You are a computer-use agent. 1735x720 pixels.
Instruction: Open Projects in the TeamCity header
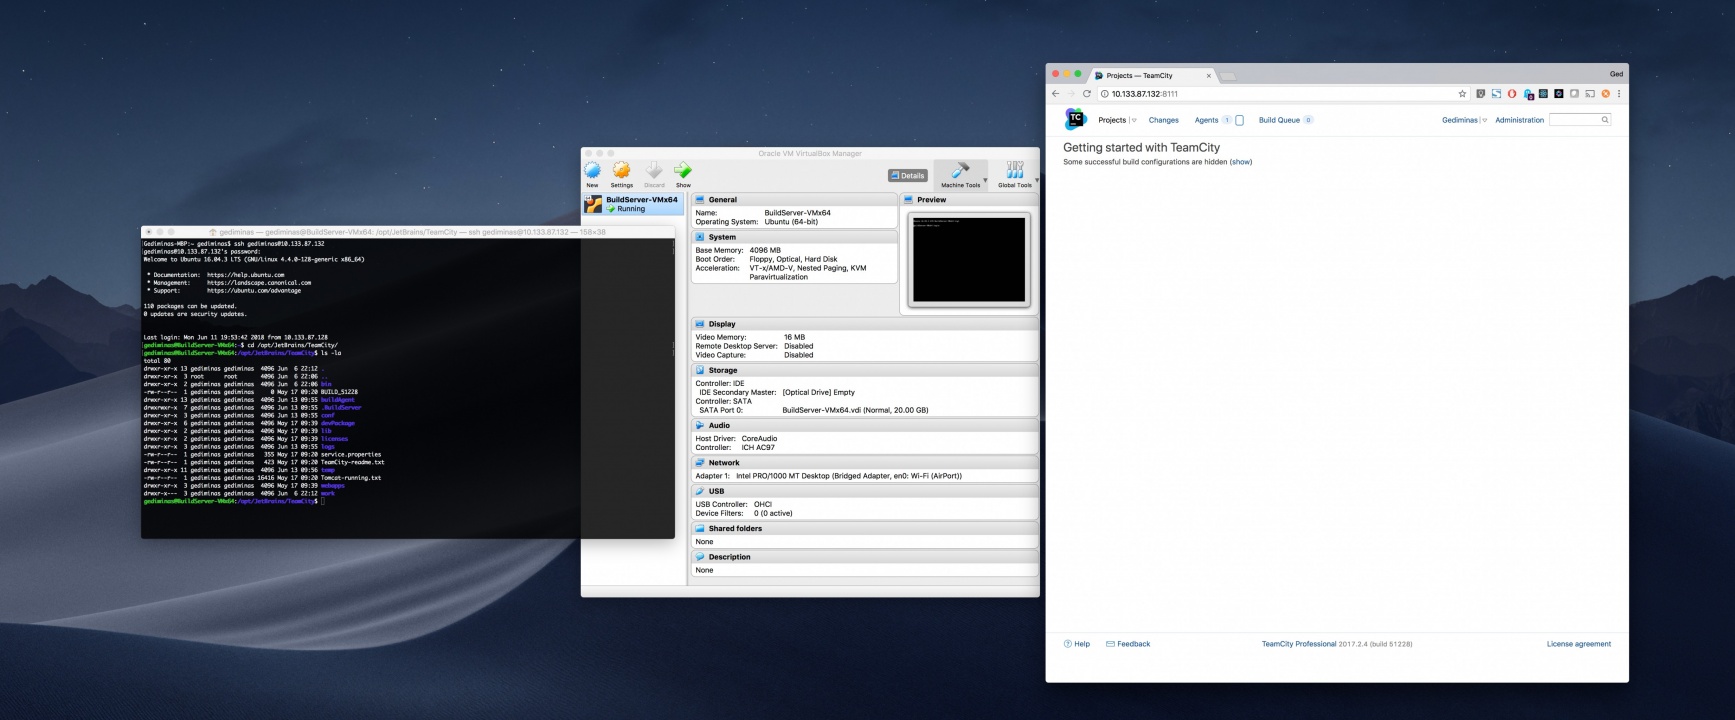[x=1112, y=120]
